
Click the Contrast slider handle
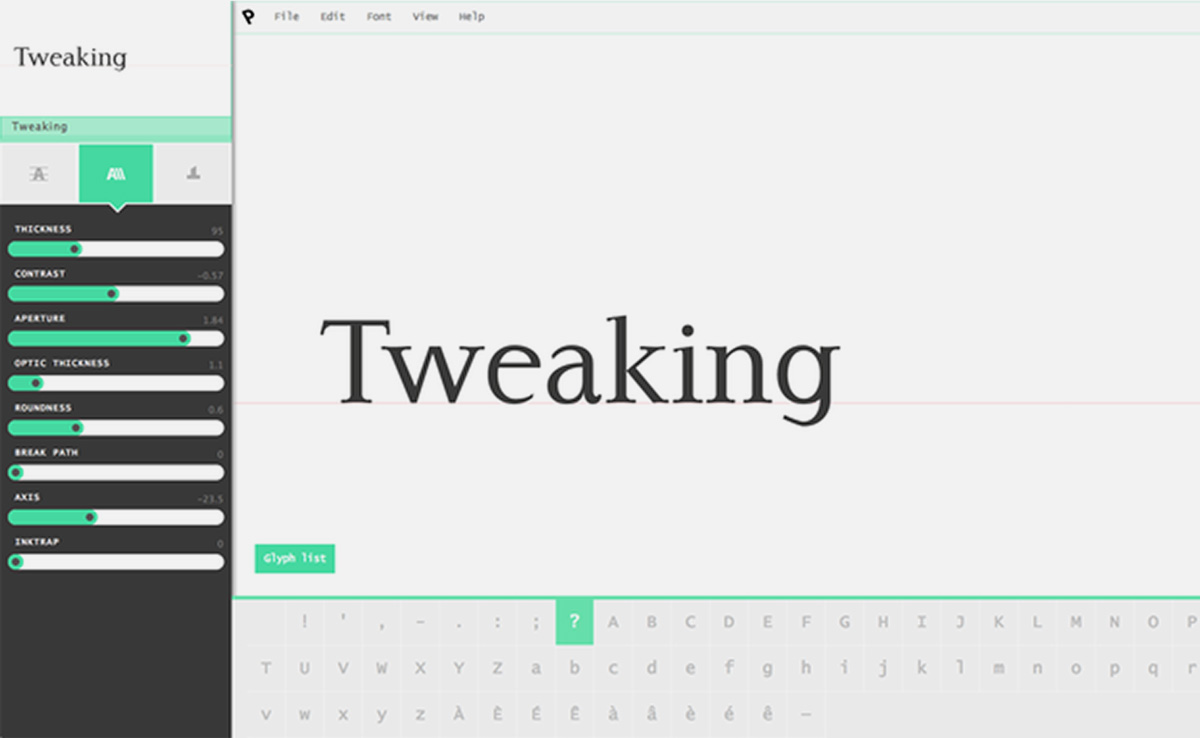point(112,294)
